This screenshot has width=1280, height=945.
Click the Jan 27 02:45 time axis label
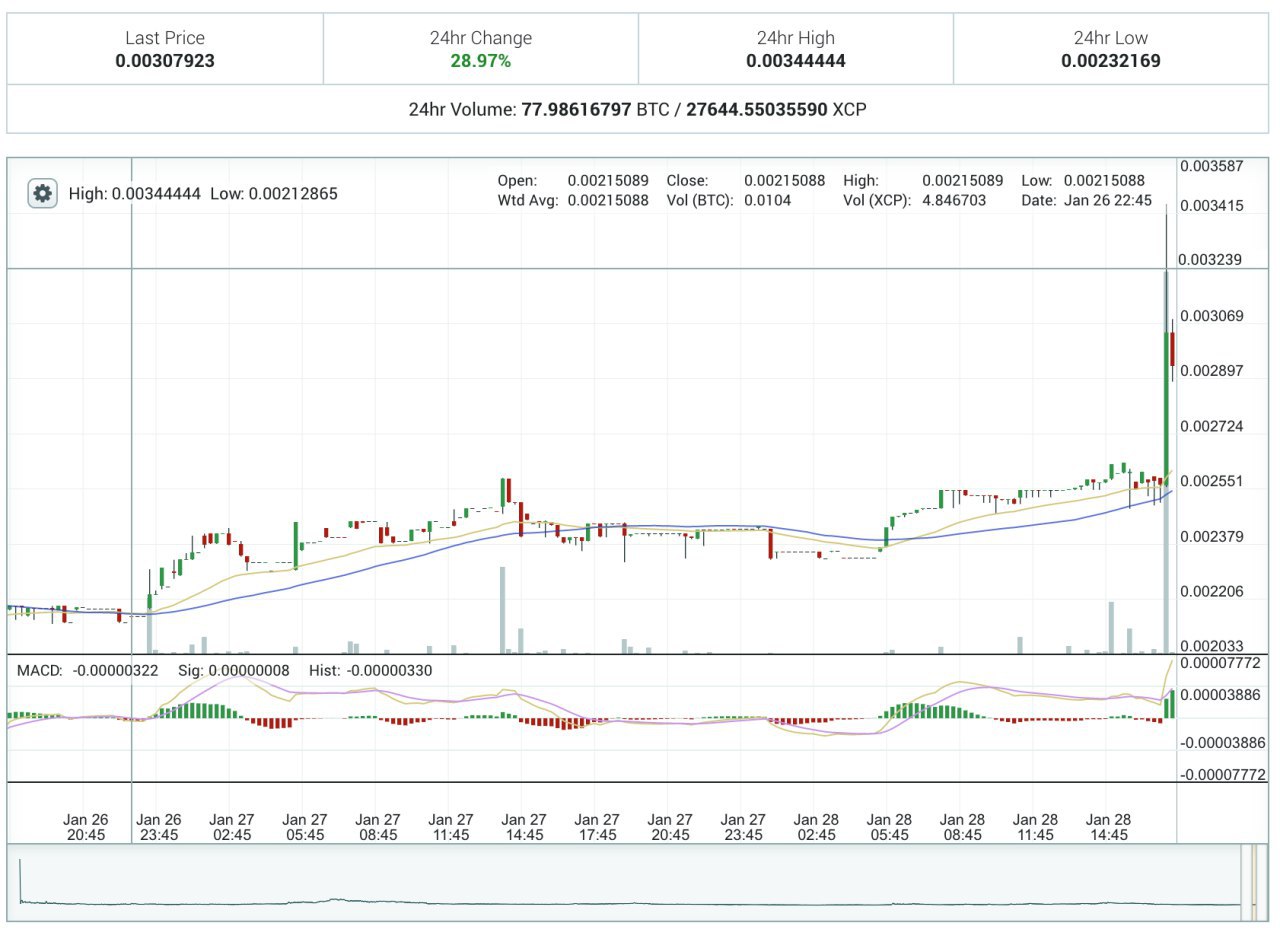[232, 827]
